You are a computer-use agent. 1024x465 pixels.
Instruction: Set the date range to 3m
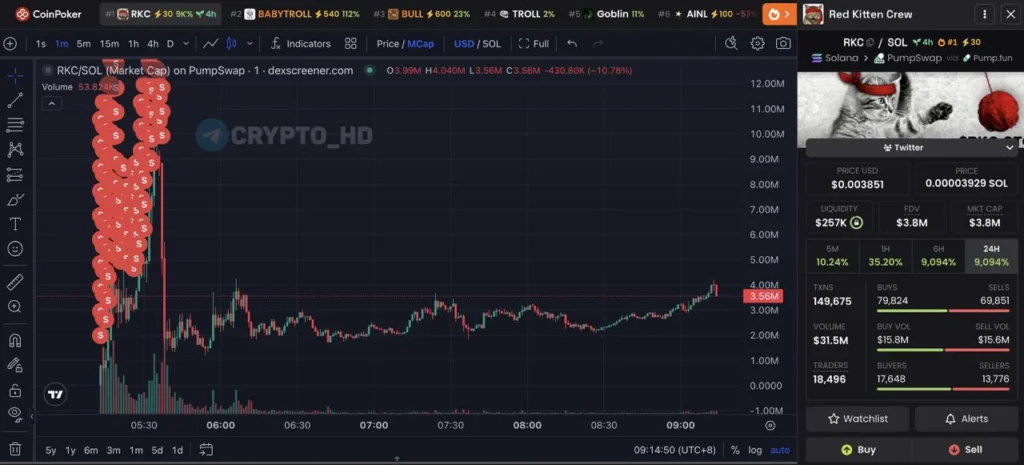pyautogui.click(x=114, y=450)
